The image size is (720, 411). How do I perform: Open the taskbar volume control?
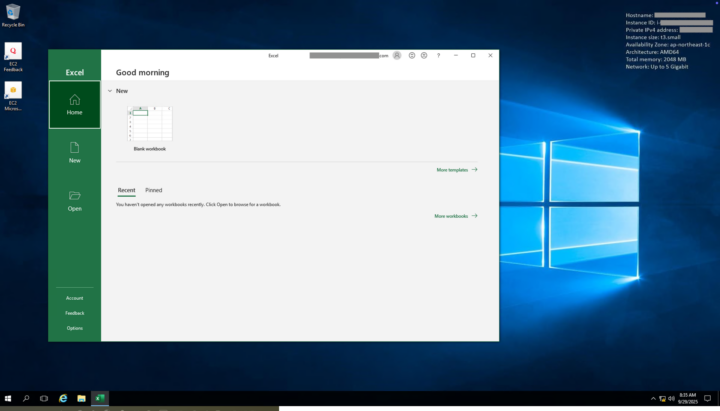tap(671, 398)
